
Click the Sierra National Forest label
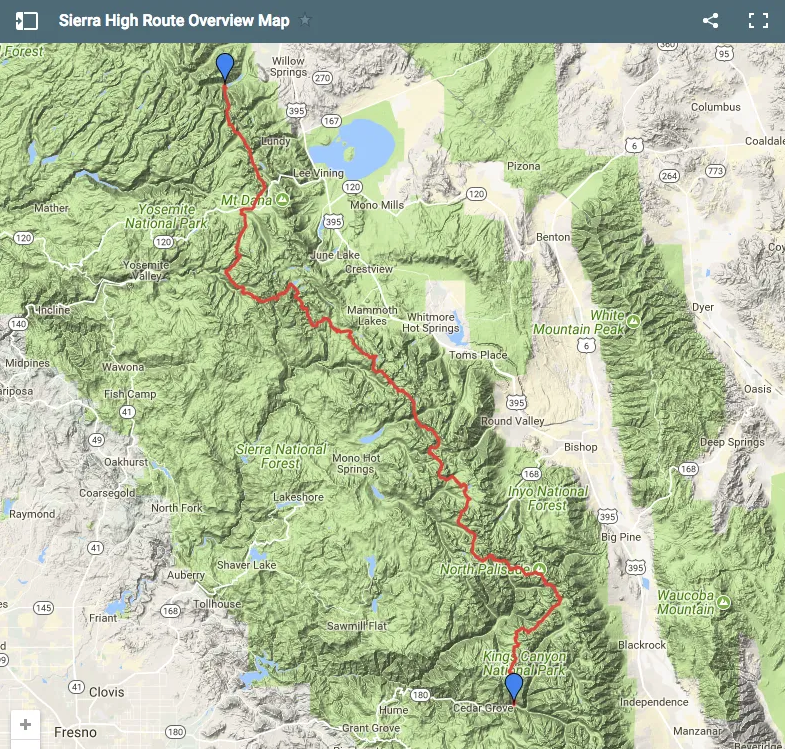pyautogui.click(x=281, y=456)
